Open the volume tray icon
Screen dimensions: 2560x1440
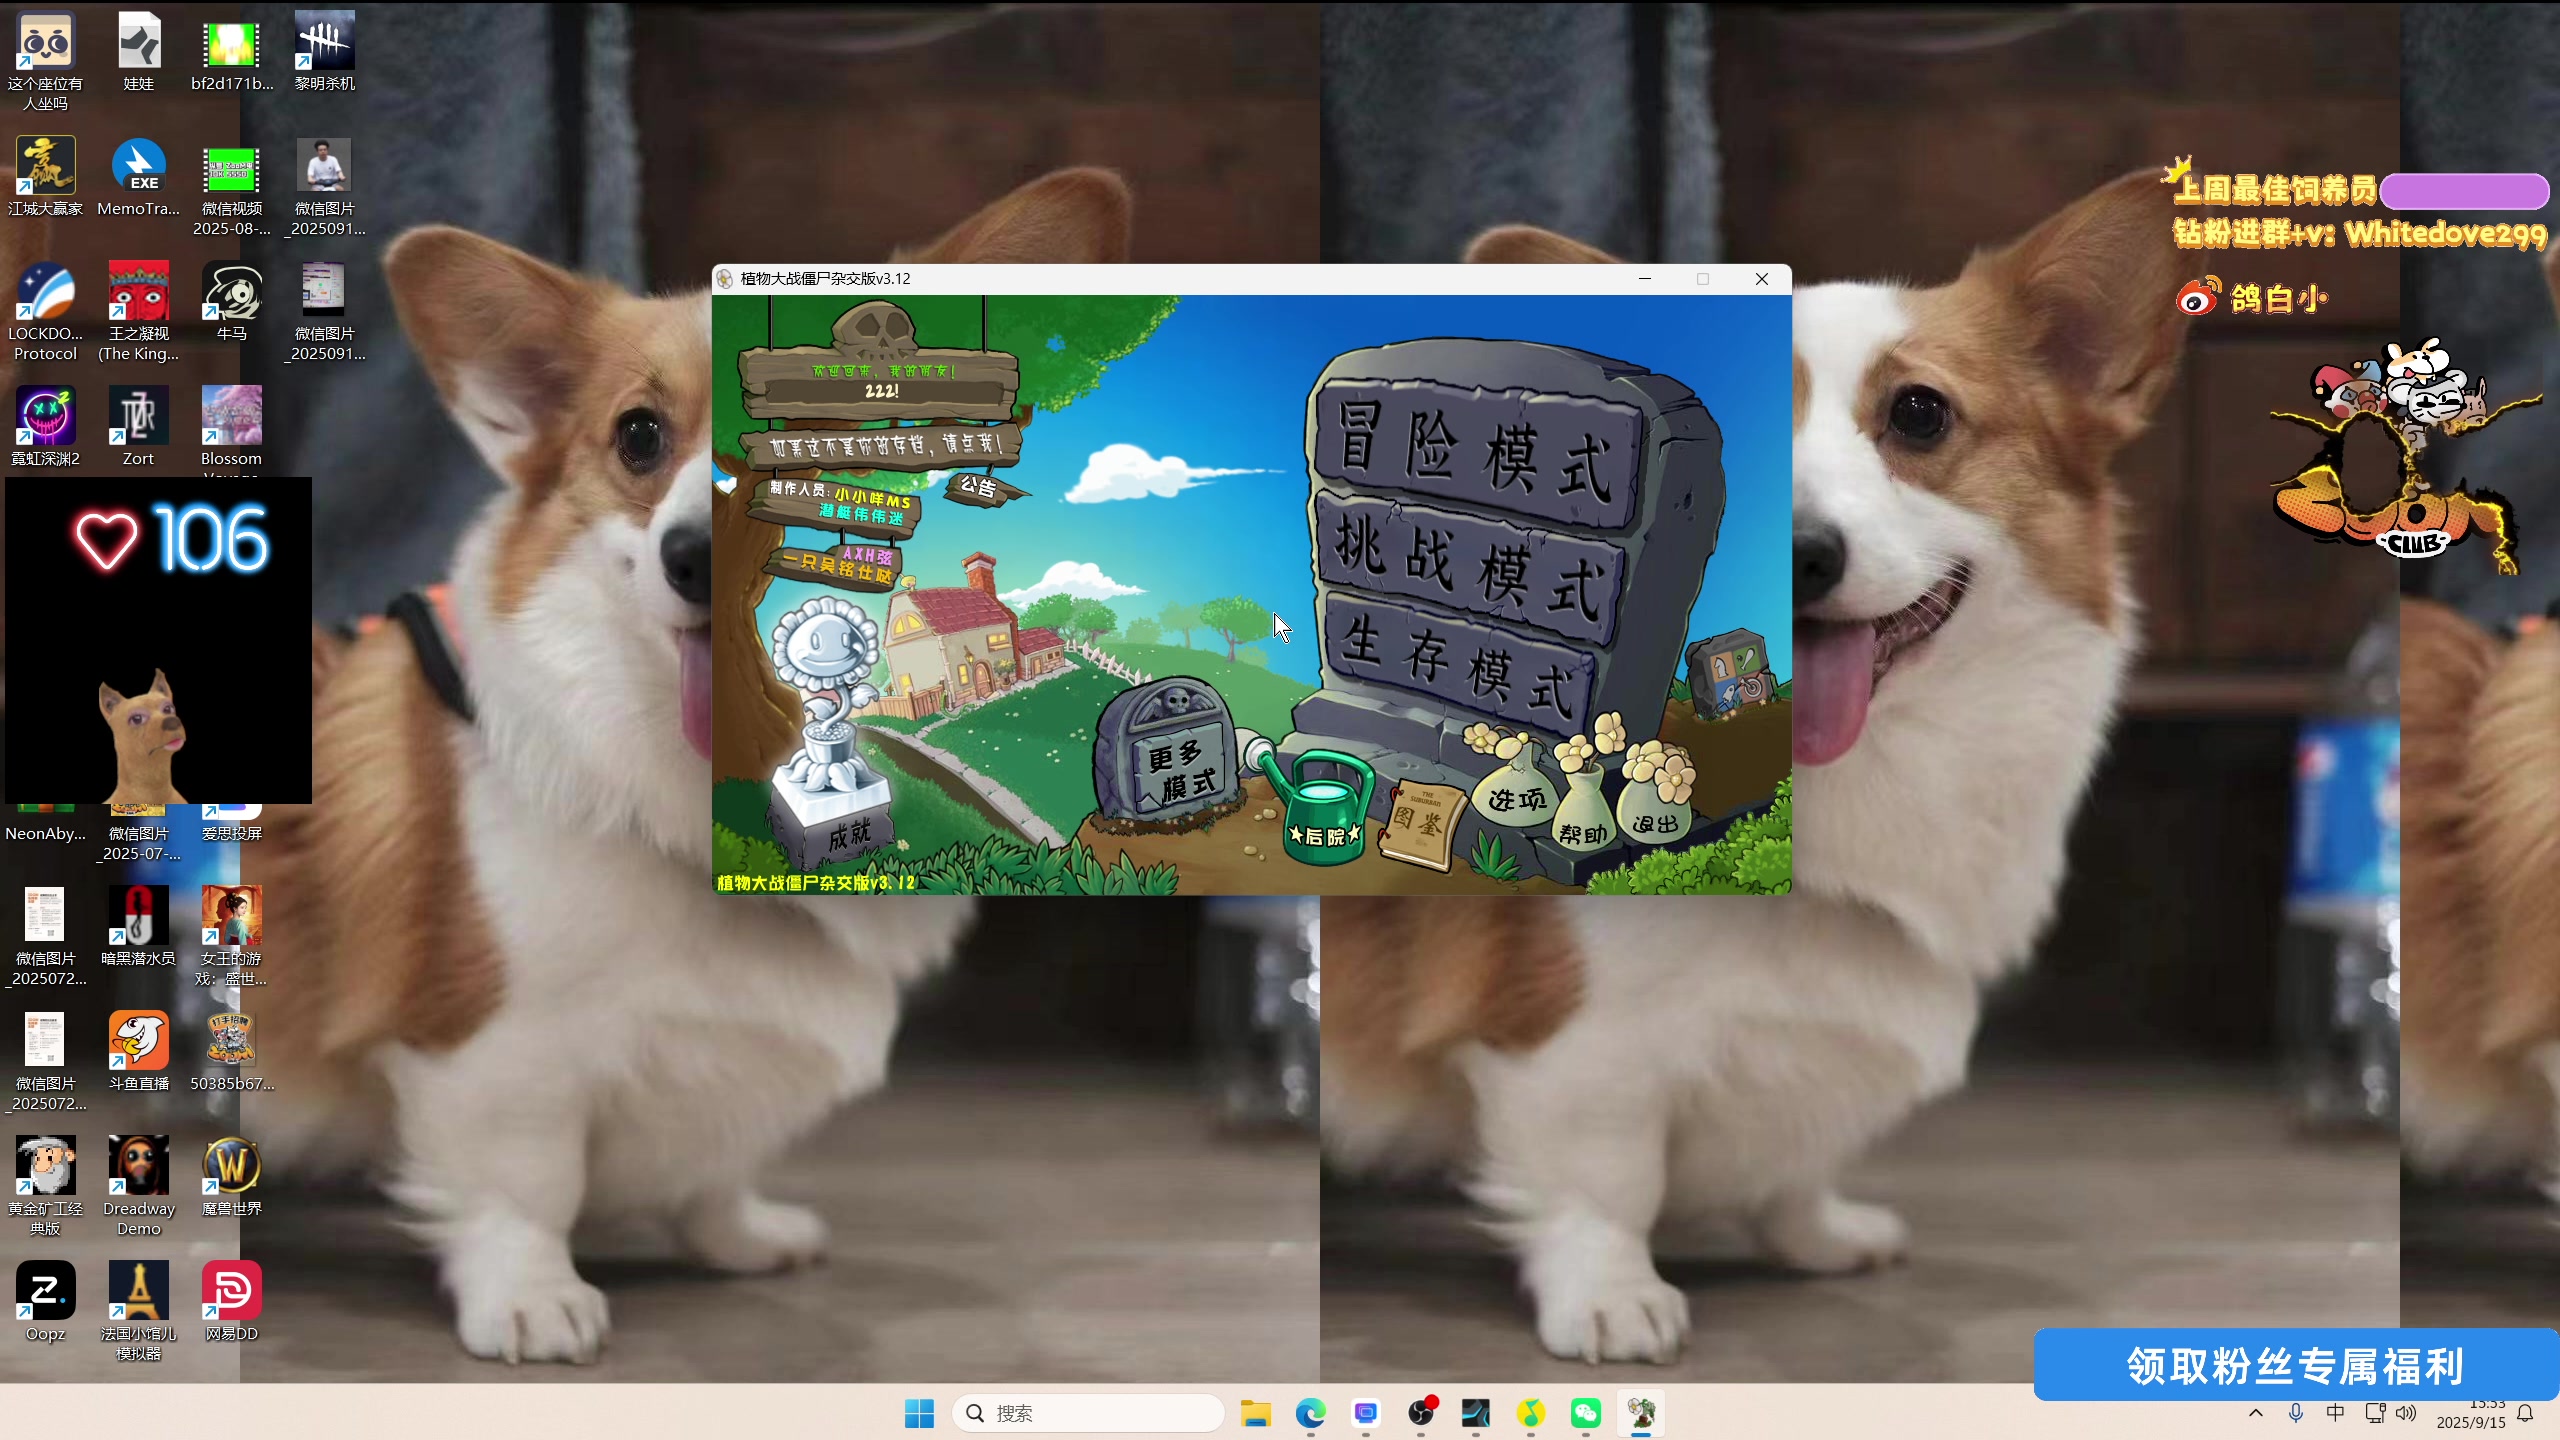point(2406,1413)
